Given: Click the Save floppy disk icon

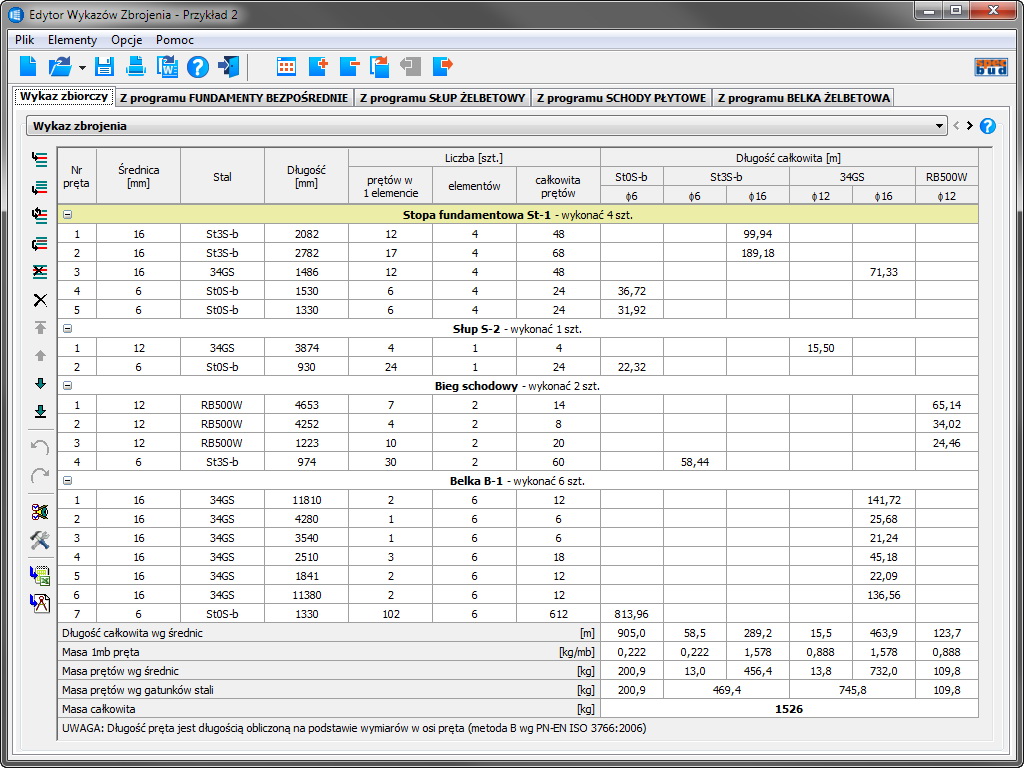Looking at the screenshot, I should pyautogui.click(x=105, y=67).
